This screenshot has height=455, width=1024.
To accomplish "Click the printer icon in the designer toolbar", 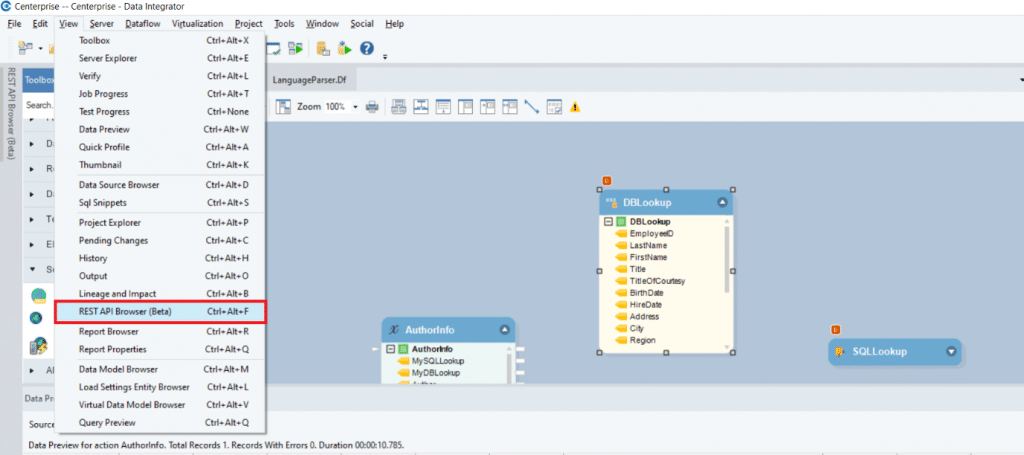I will pyautogui.click(x=372, y=107).
